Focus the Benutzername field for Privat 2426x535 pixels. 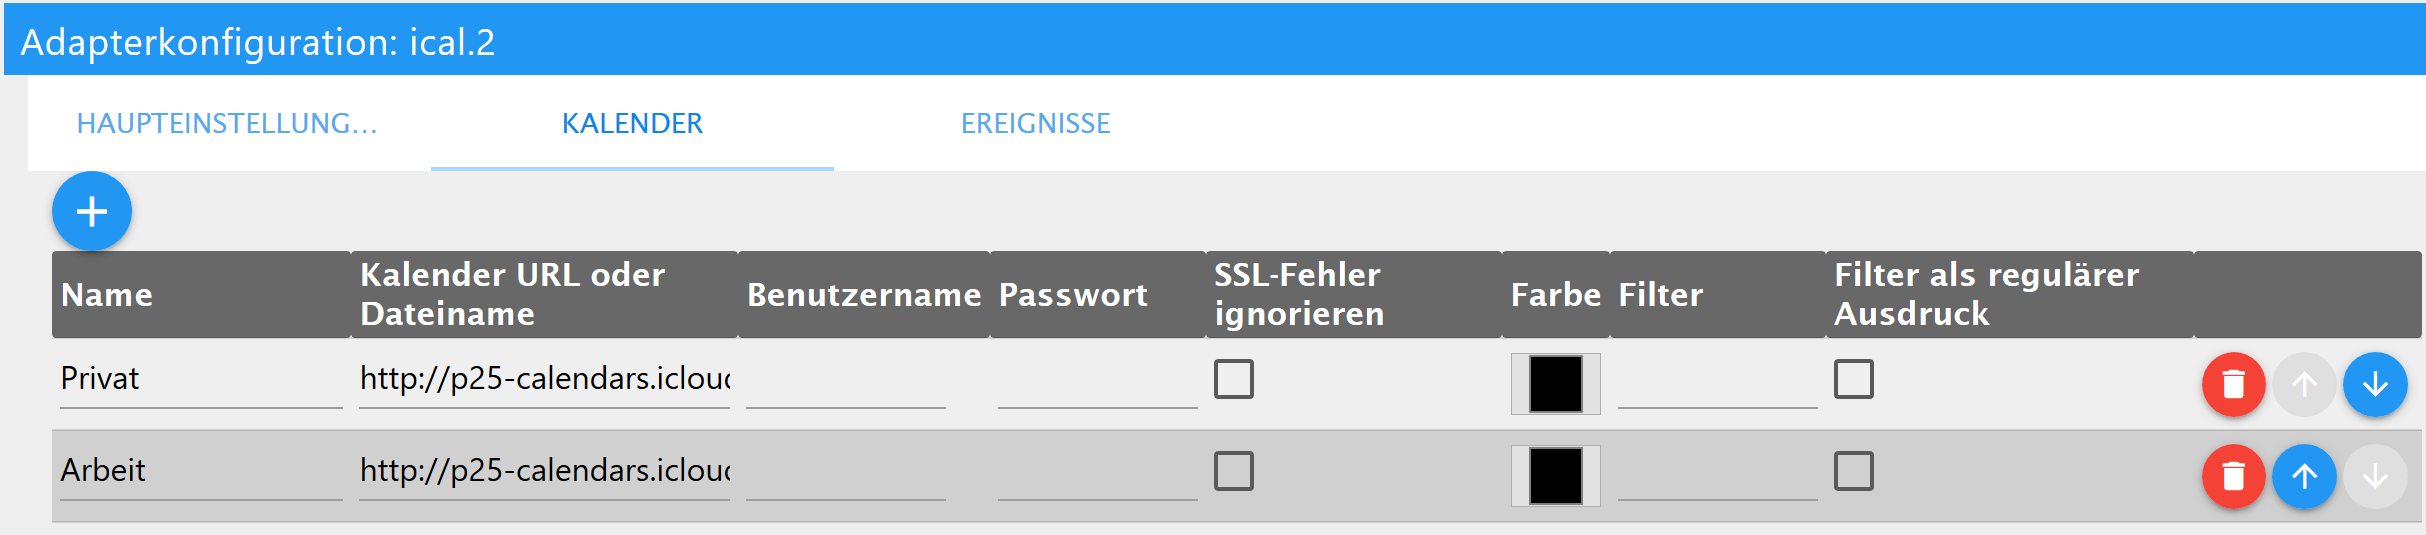(x=845, y=382)
